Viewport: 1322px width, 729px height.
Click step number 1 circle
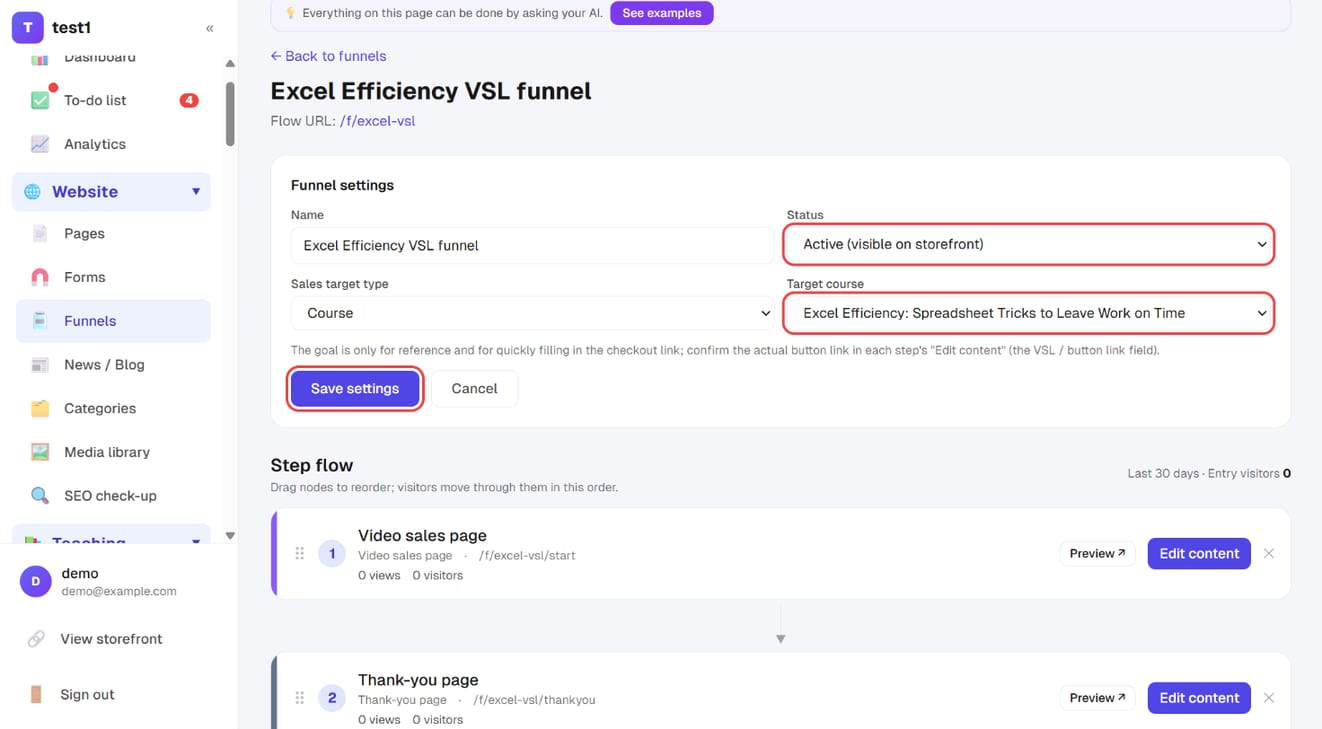332,554
